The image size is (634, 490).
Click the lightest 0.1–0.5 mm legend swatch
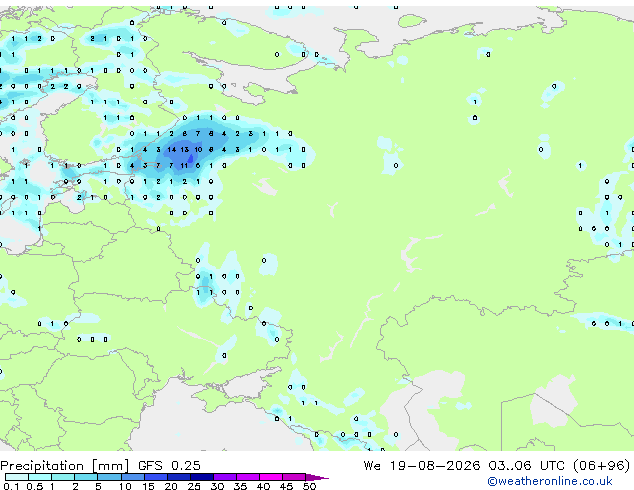coord(17,477)
